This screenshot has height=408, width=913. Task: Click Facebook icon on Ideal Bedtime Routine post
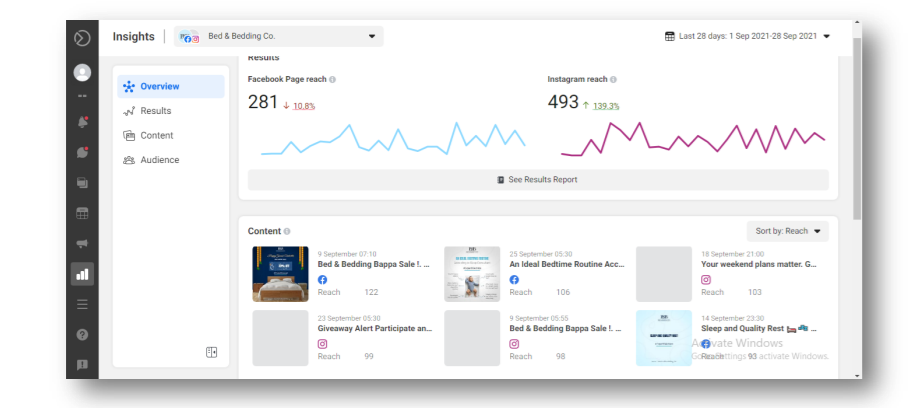pos(514,279)
